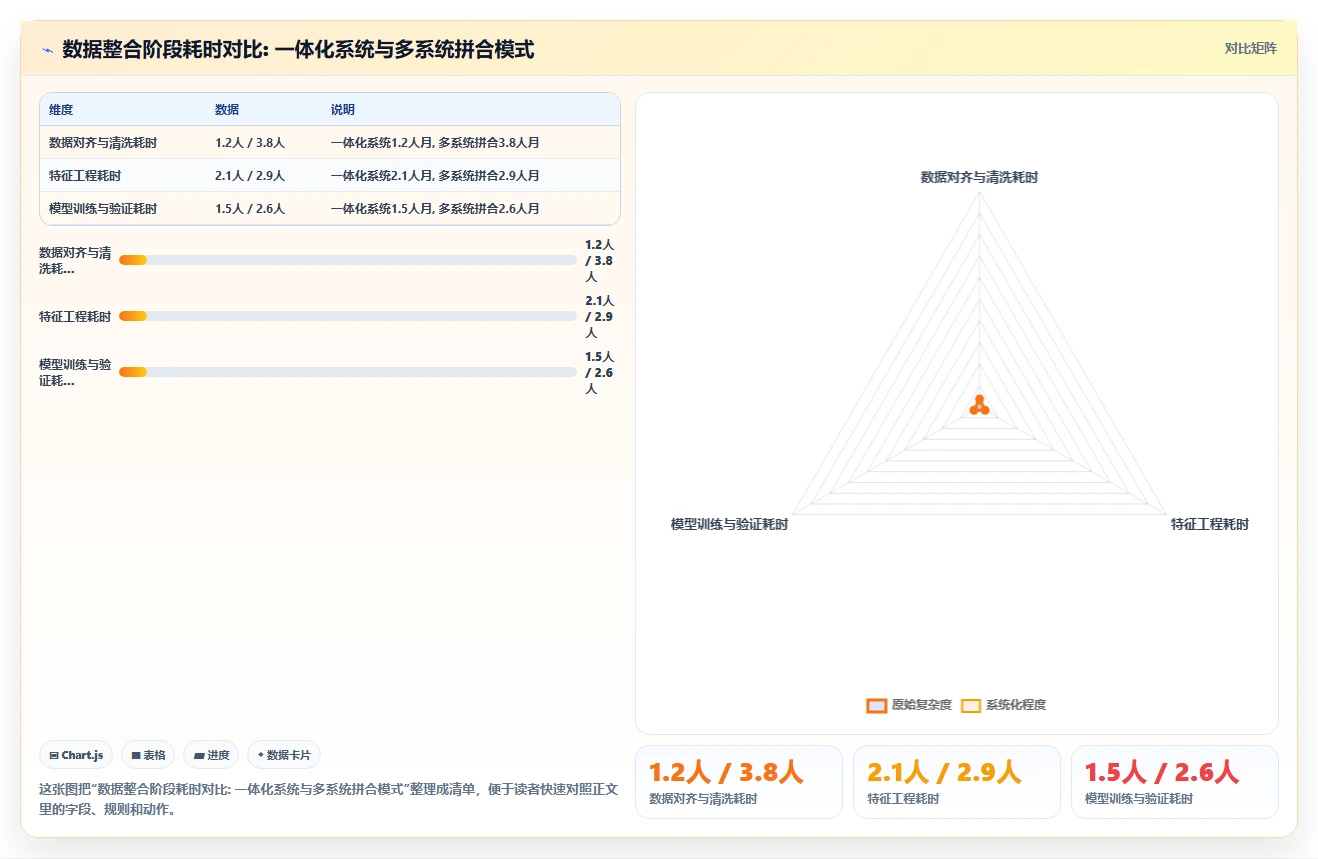Click the 进度 tag chip

click(211, 755)
